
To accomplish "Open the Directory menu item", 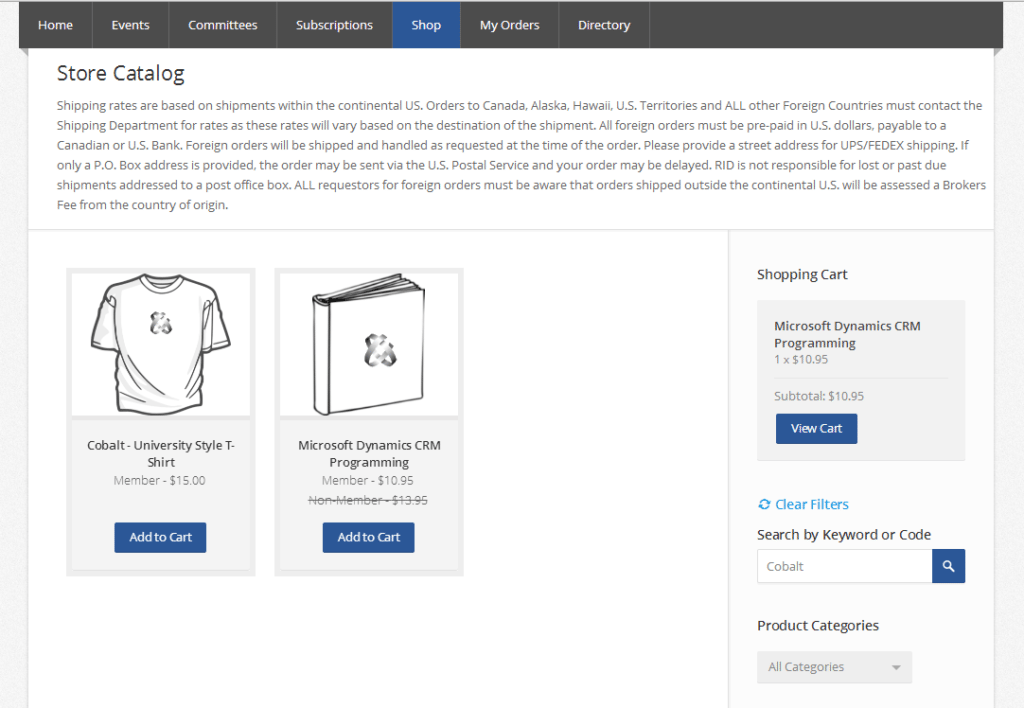I will tap(604, 25).
